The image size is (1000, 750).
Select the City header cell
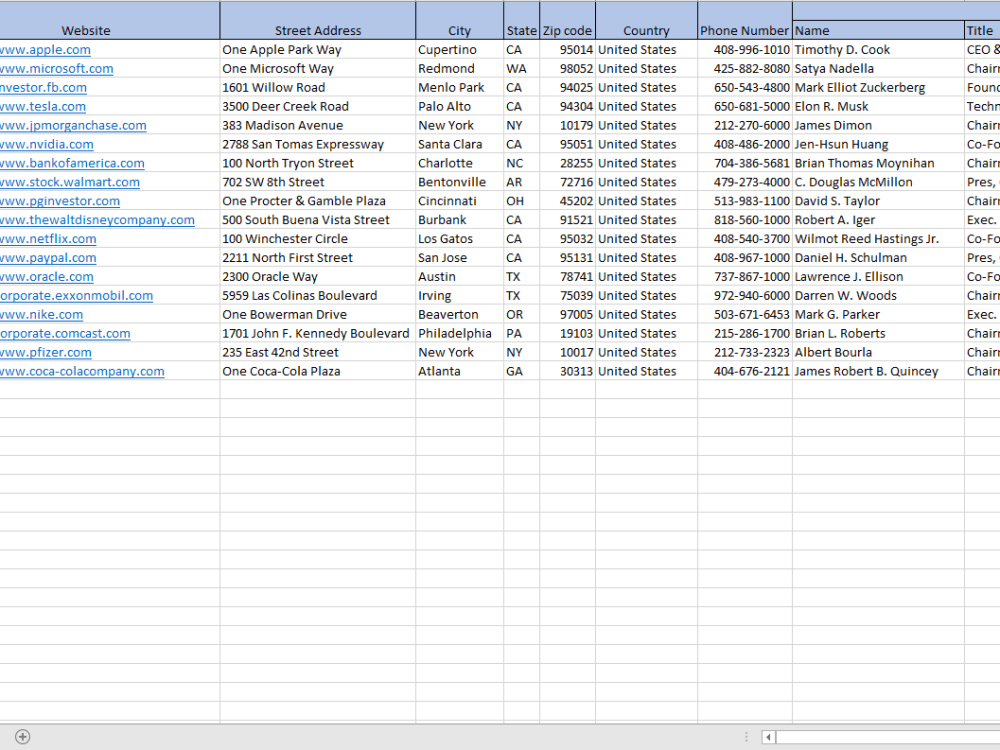point(459,21)
